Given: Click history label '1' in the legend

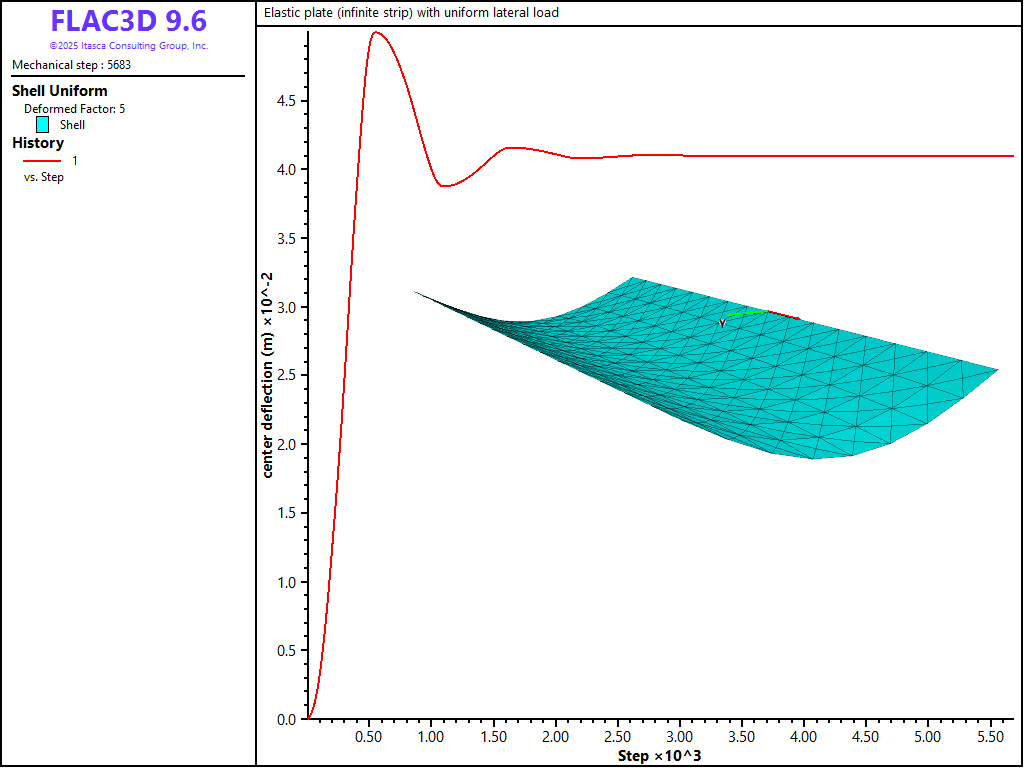Looking at the screenshot, I should pos(74,160).
